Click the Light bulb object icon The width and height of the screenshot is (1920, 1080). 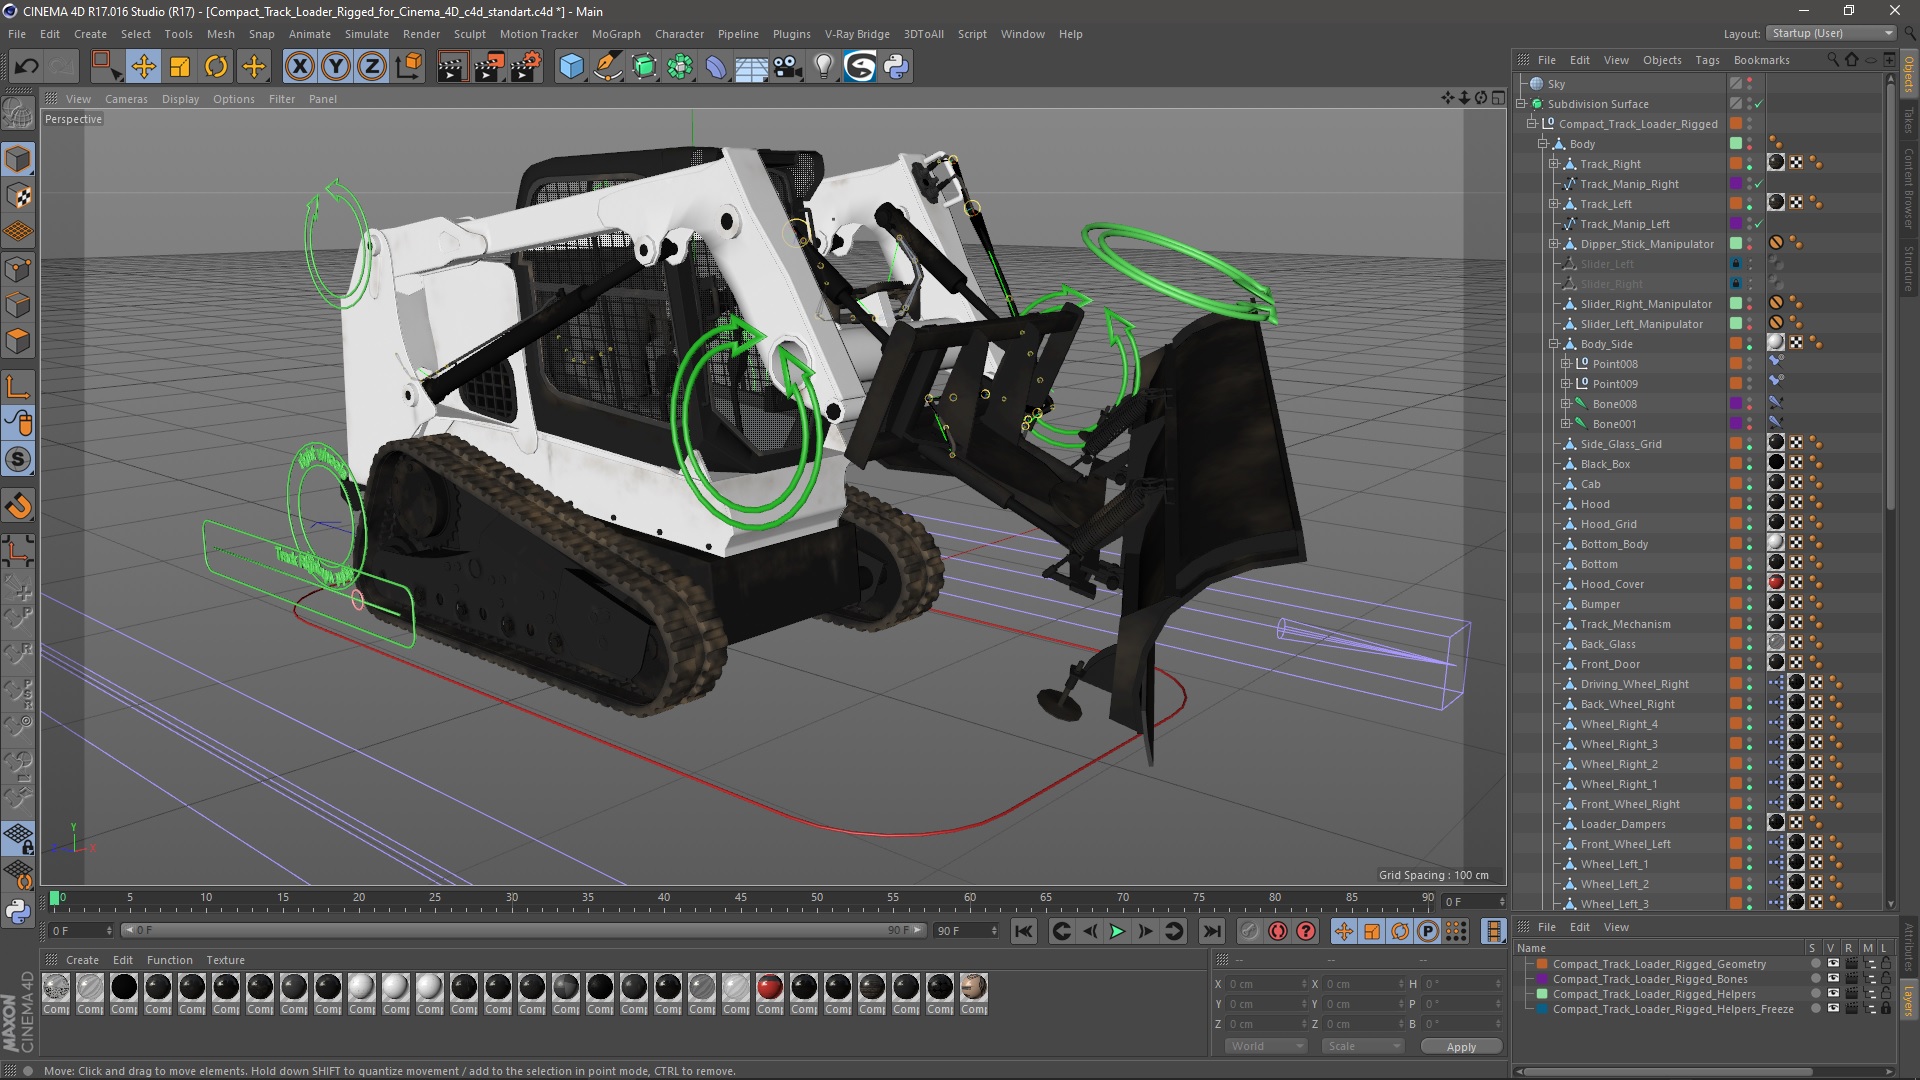(824, 67)
